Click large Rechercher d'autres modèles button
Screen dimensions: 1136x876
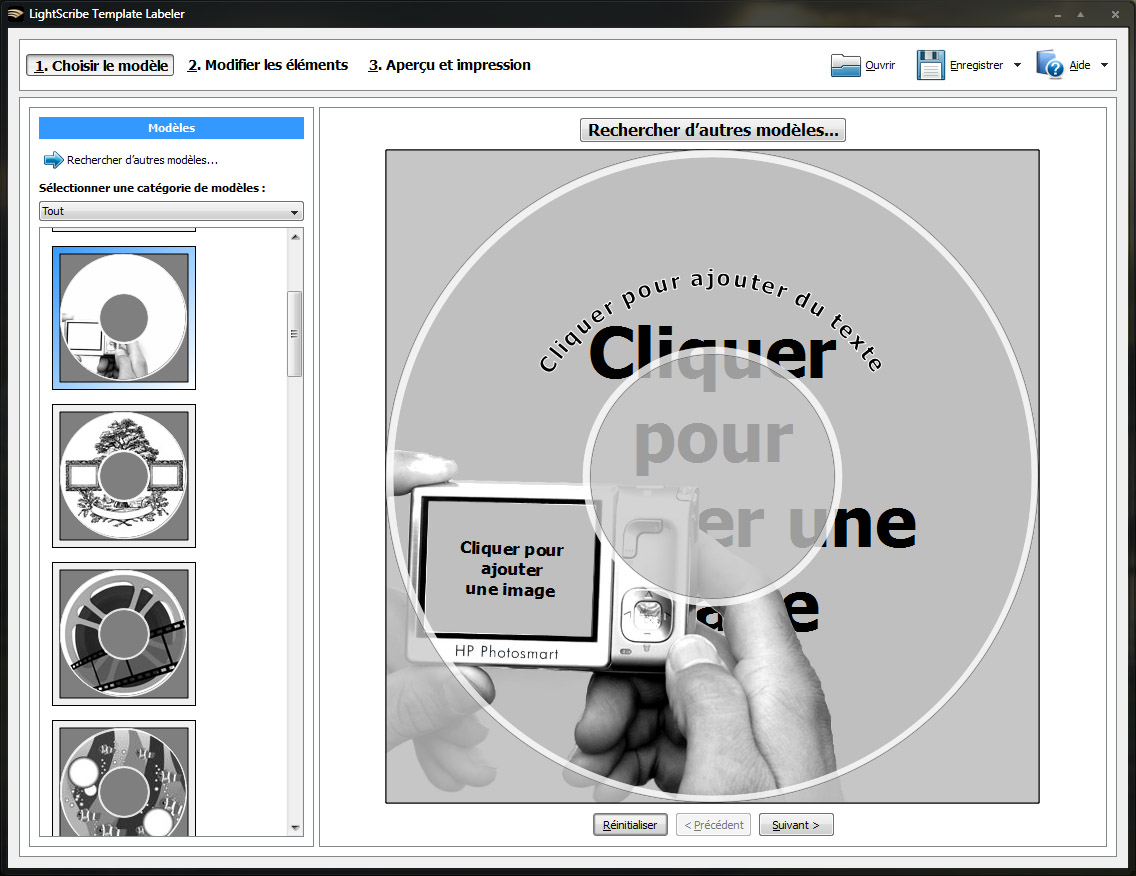pyautogui.click(x=712, y=130)
